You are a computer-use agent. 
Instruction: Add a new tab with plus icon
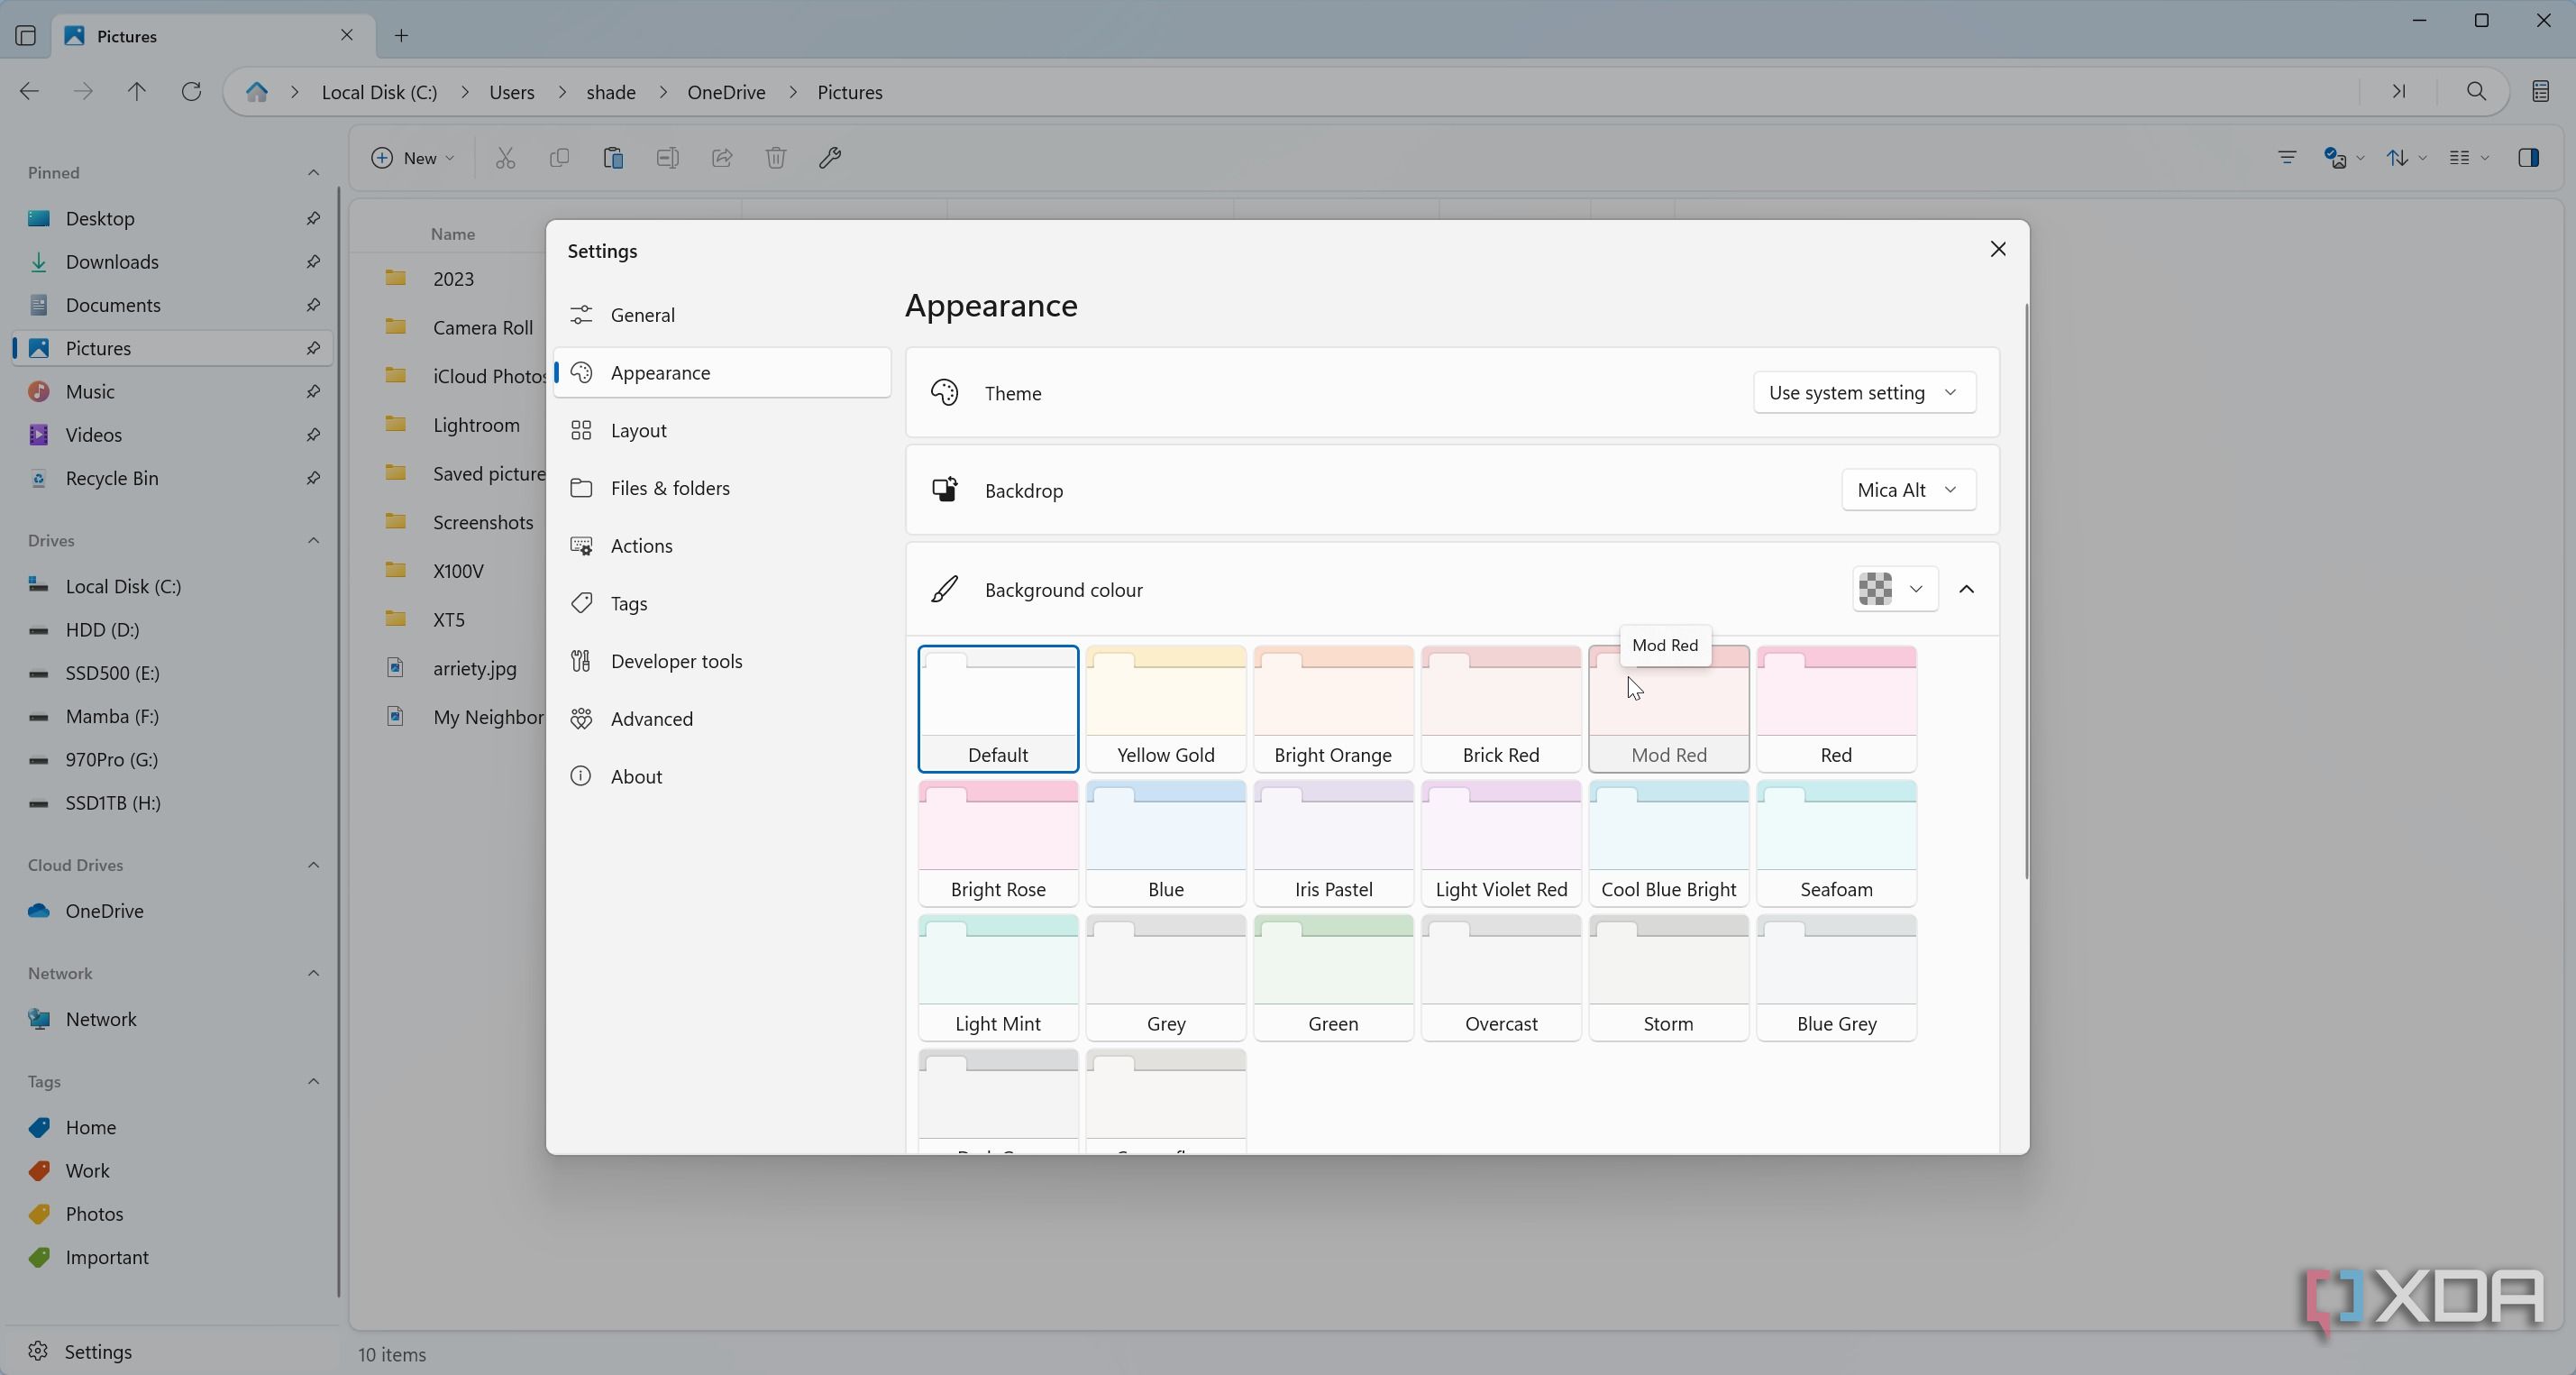tap(401, 36)
